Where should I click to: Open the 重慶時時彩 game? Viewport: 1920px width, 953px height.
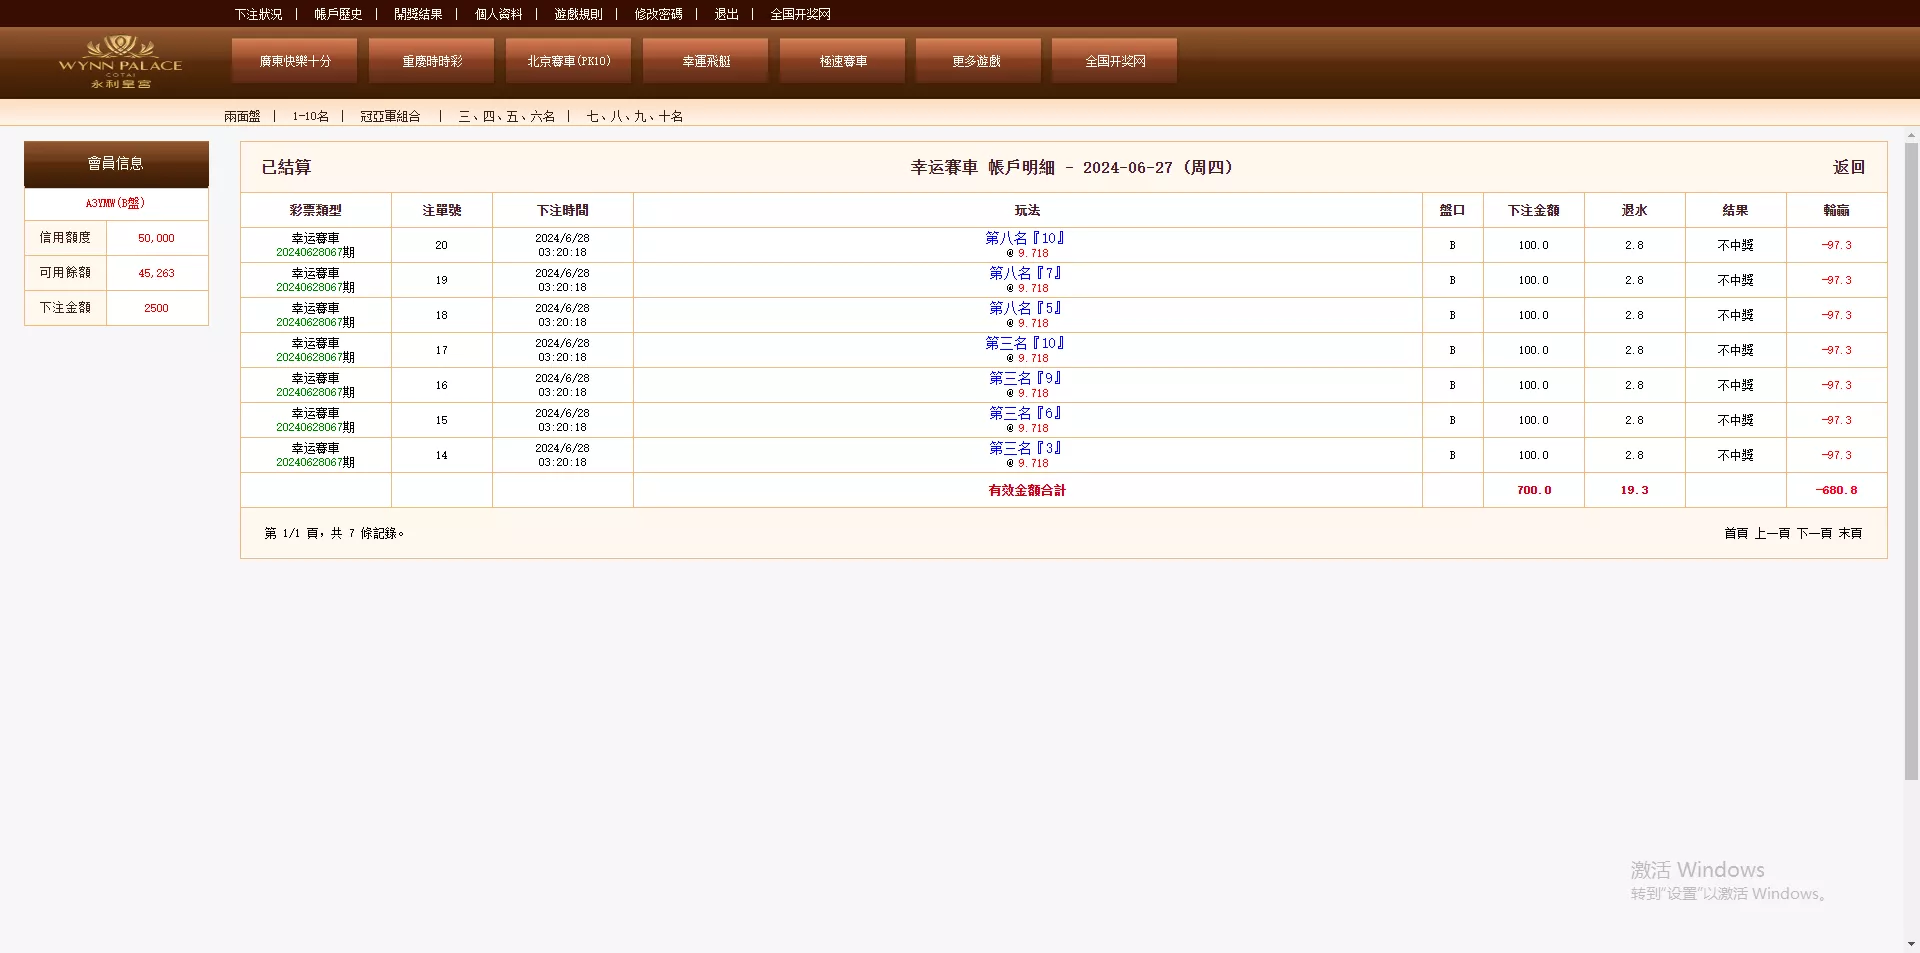click(x=430, y=60)
